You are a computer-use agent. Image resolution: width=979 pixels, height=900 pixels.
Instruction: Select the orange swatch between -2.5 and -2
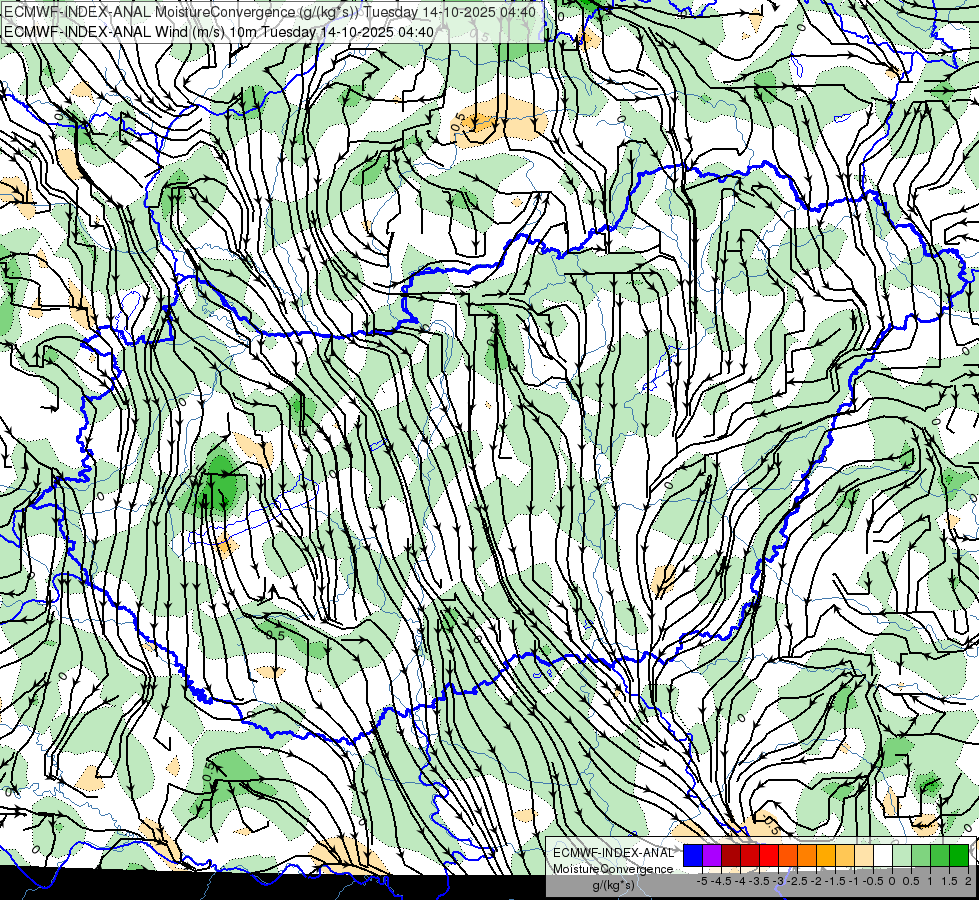(x=807, y=855)
